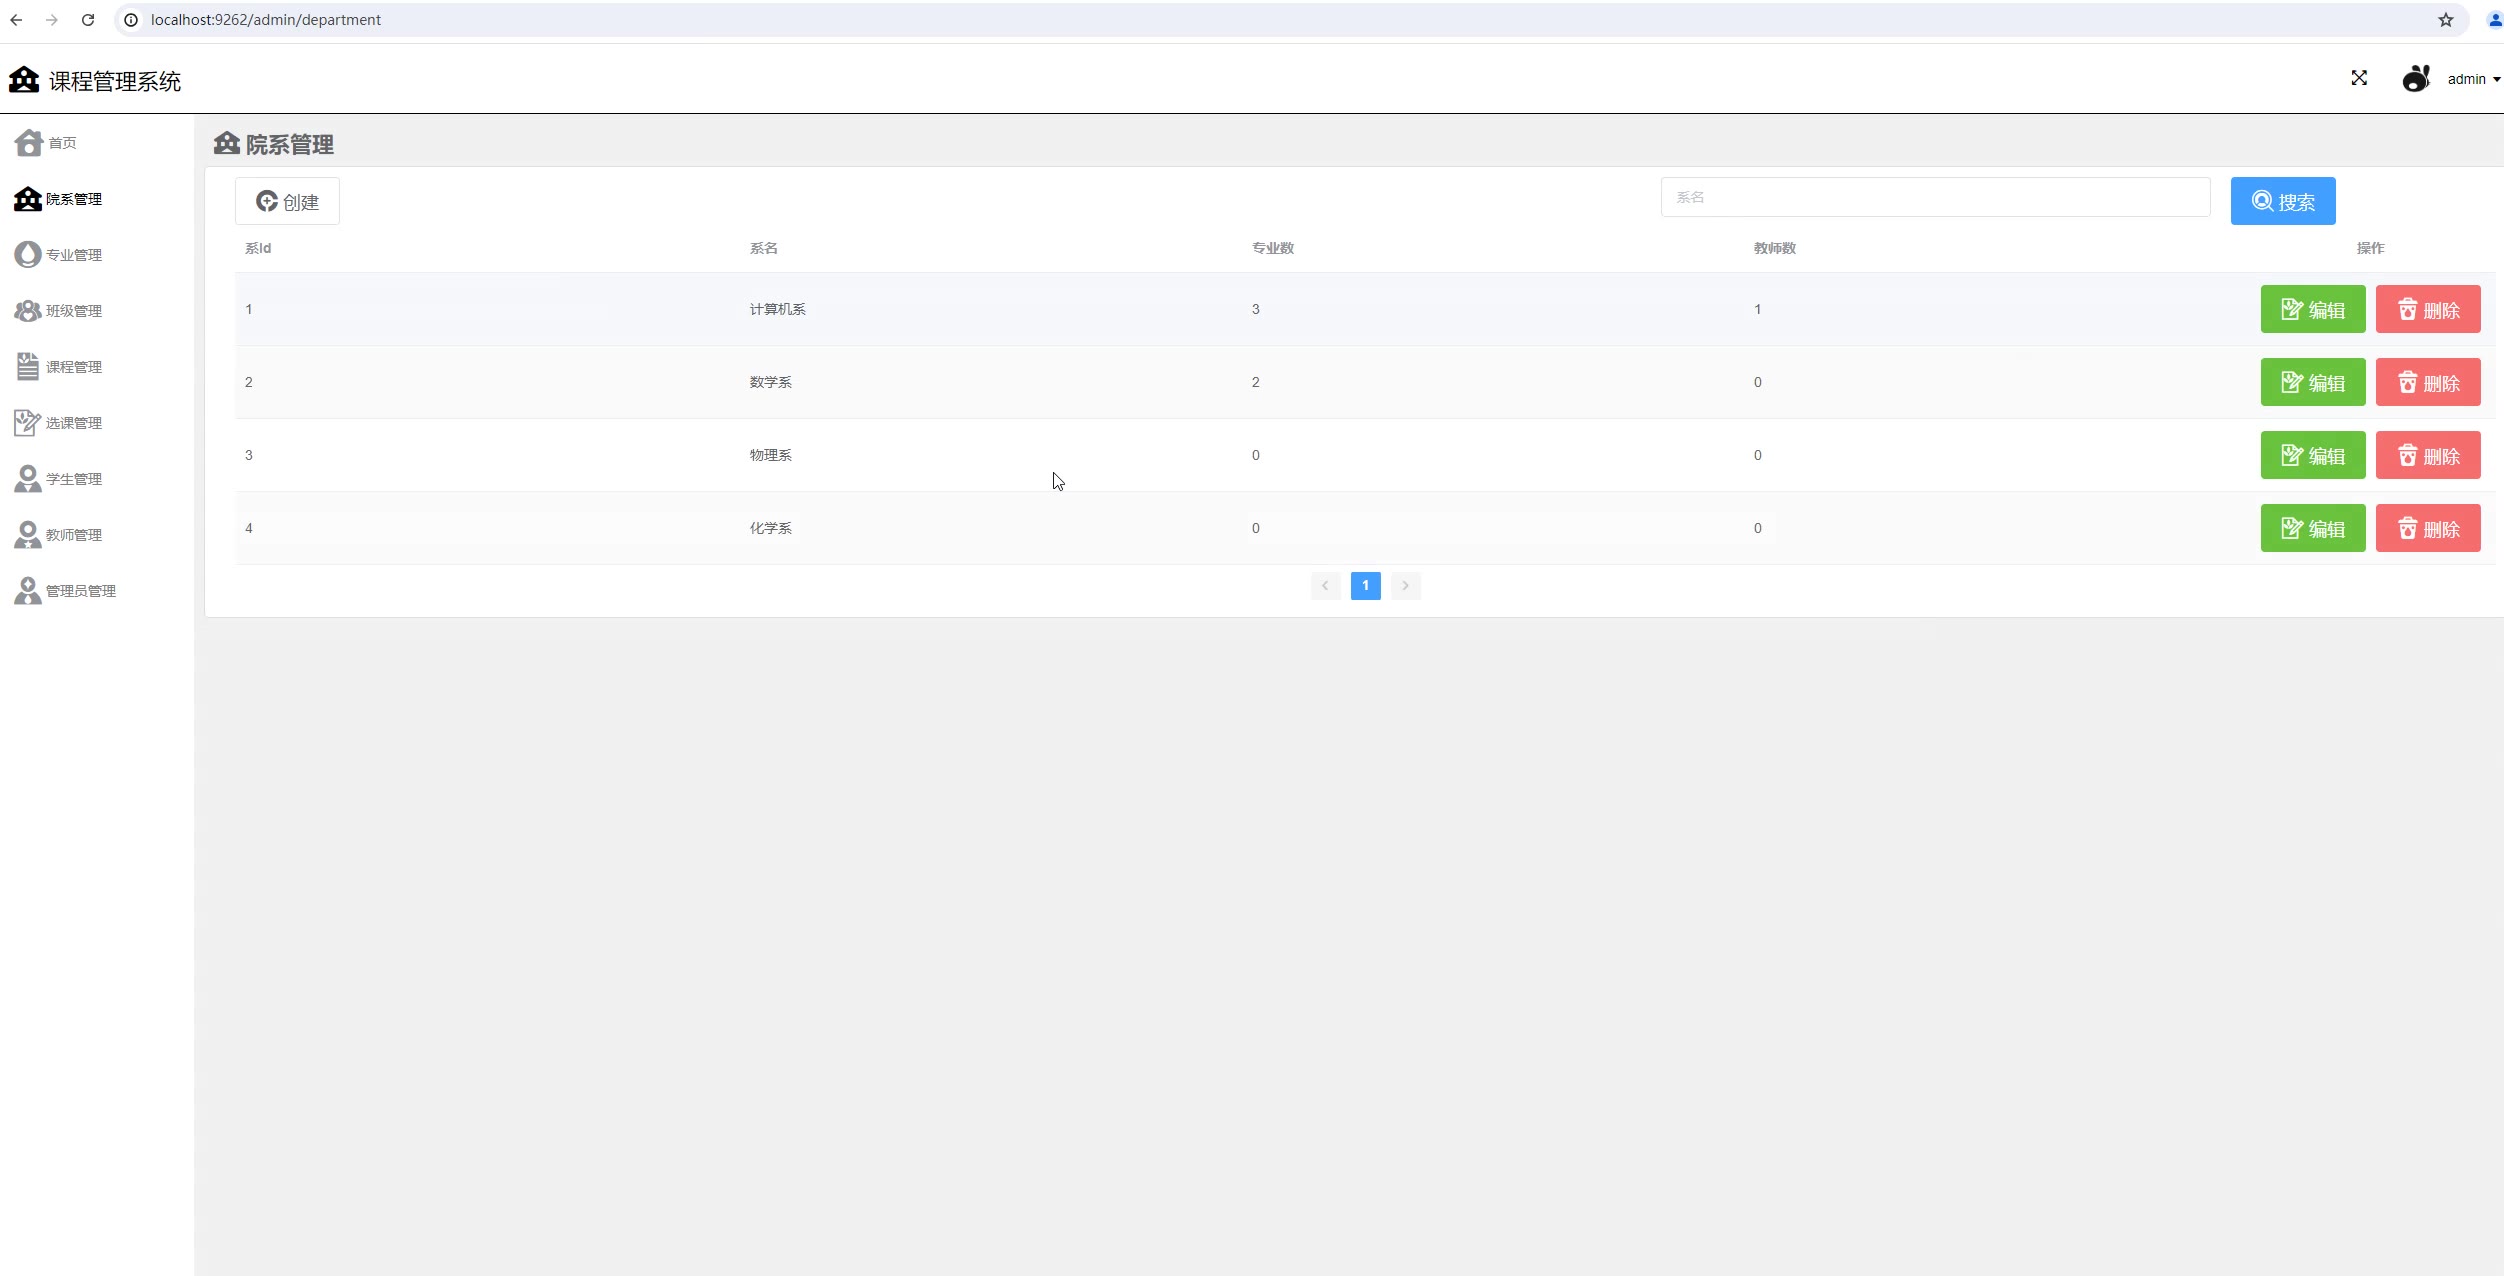Viewport: 2504px width, 1276px height.
Task: Delete the 数学系 row
Action: point(2428,382)
